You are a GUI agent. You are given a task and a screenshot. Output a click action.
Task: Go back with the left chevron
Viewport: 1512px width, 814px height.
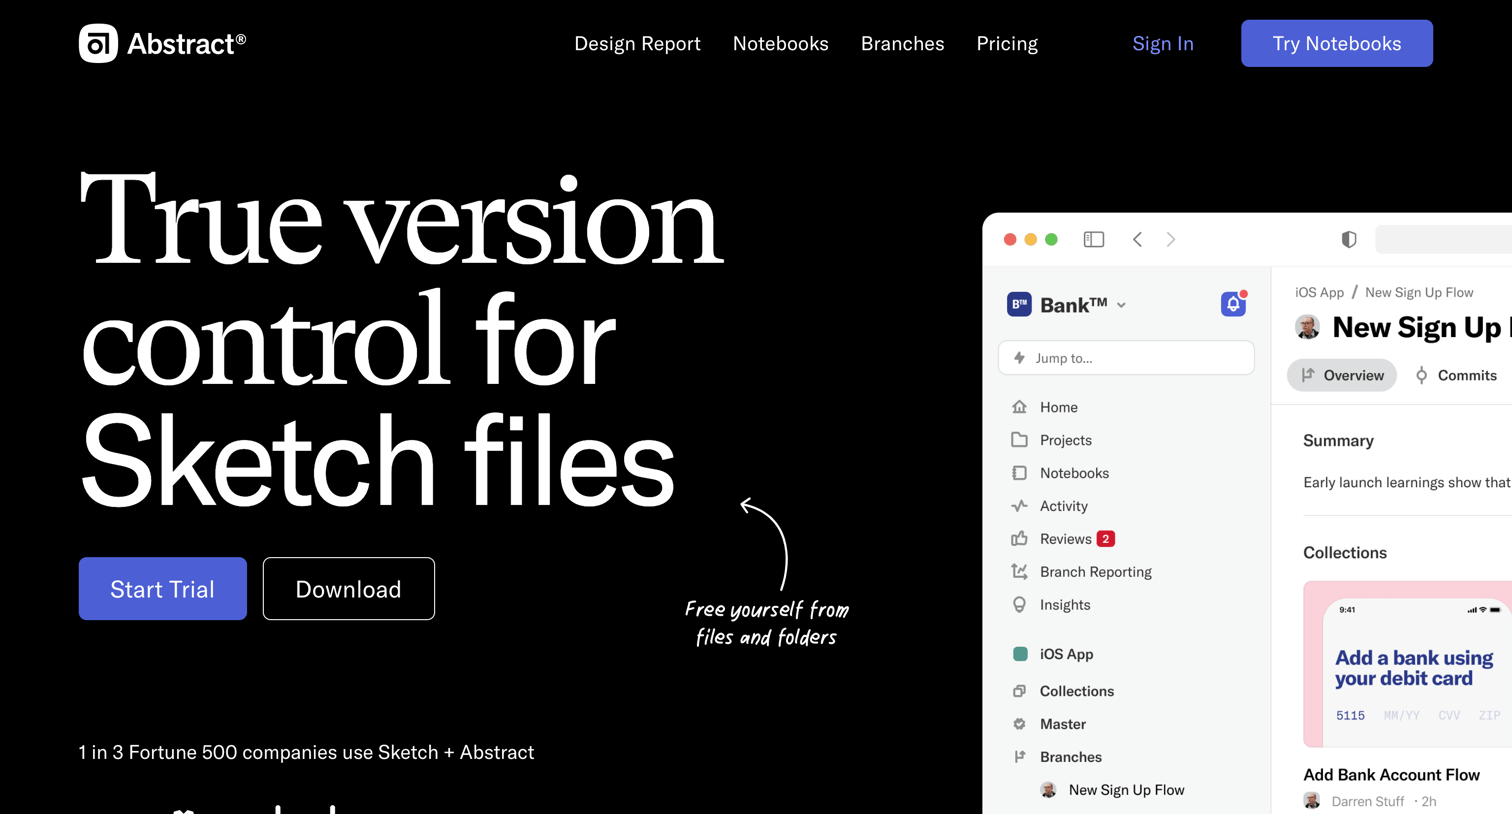[1137, 239]
